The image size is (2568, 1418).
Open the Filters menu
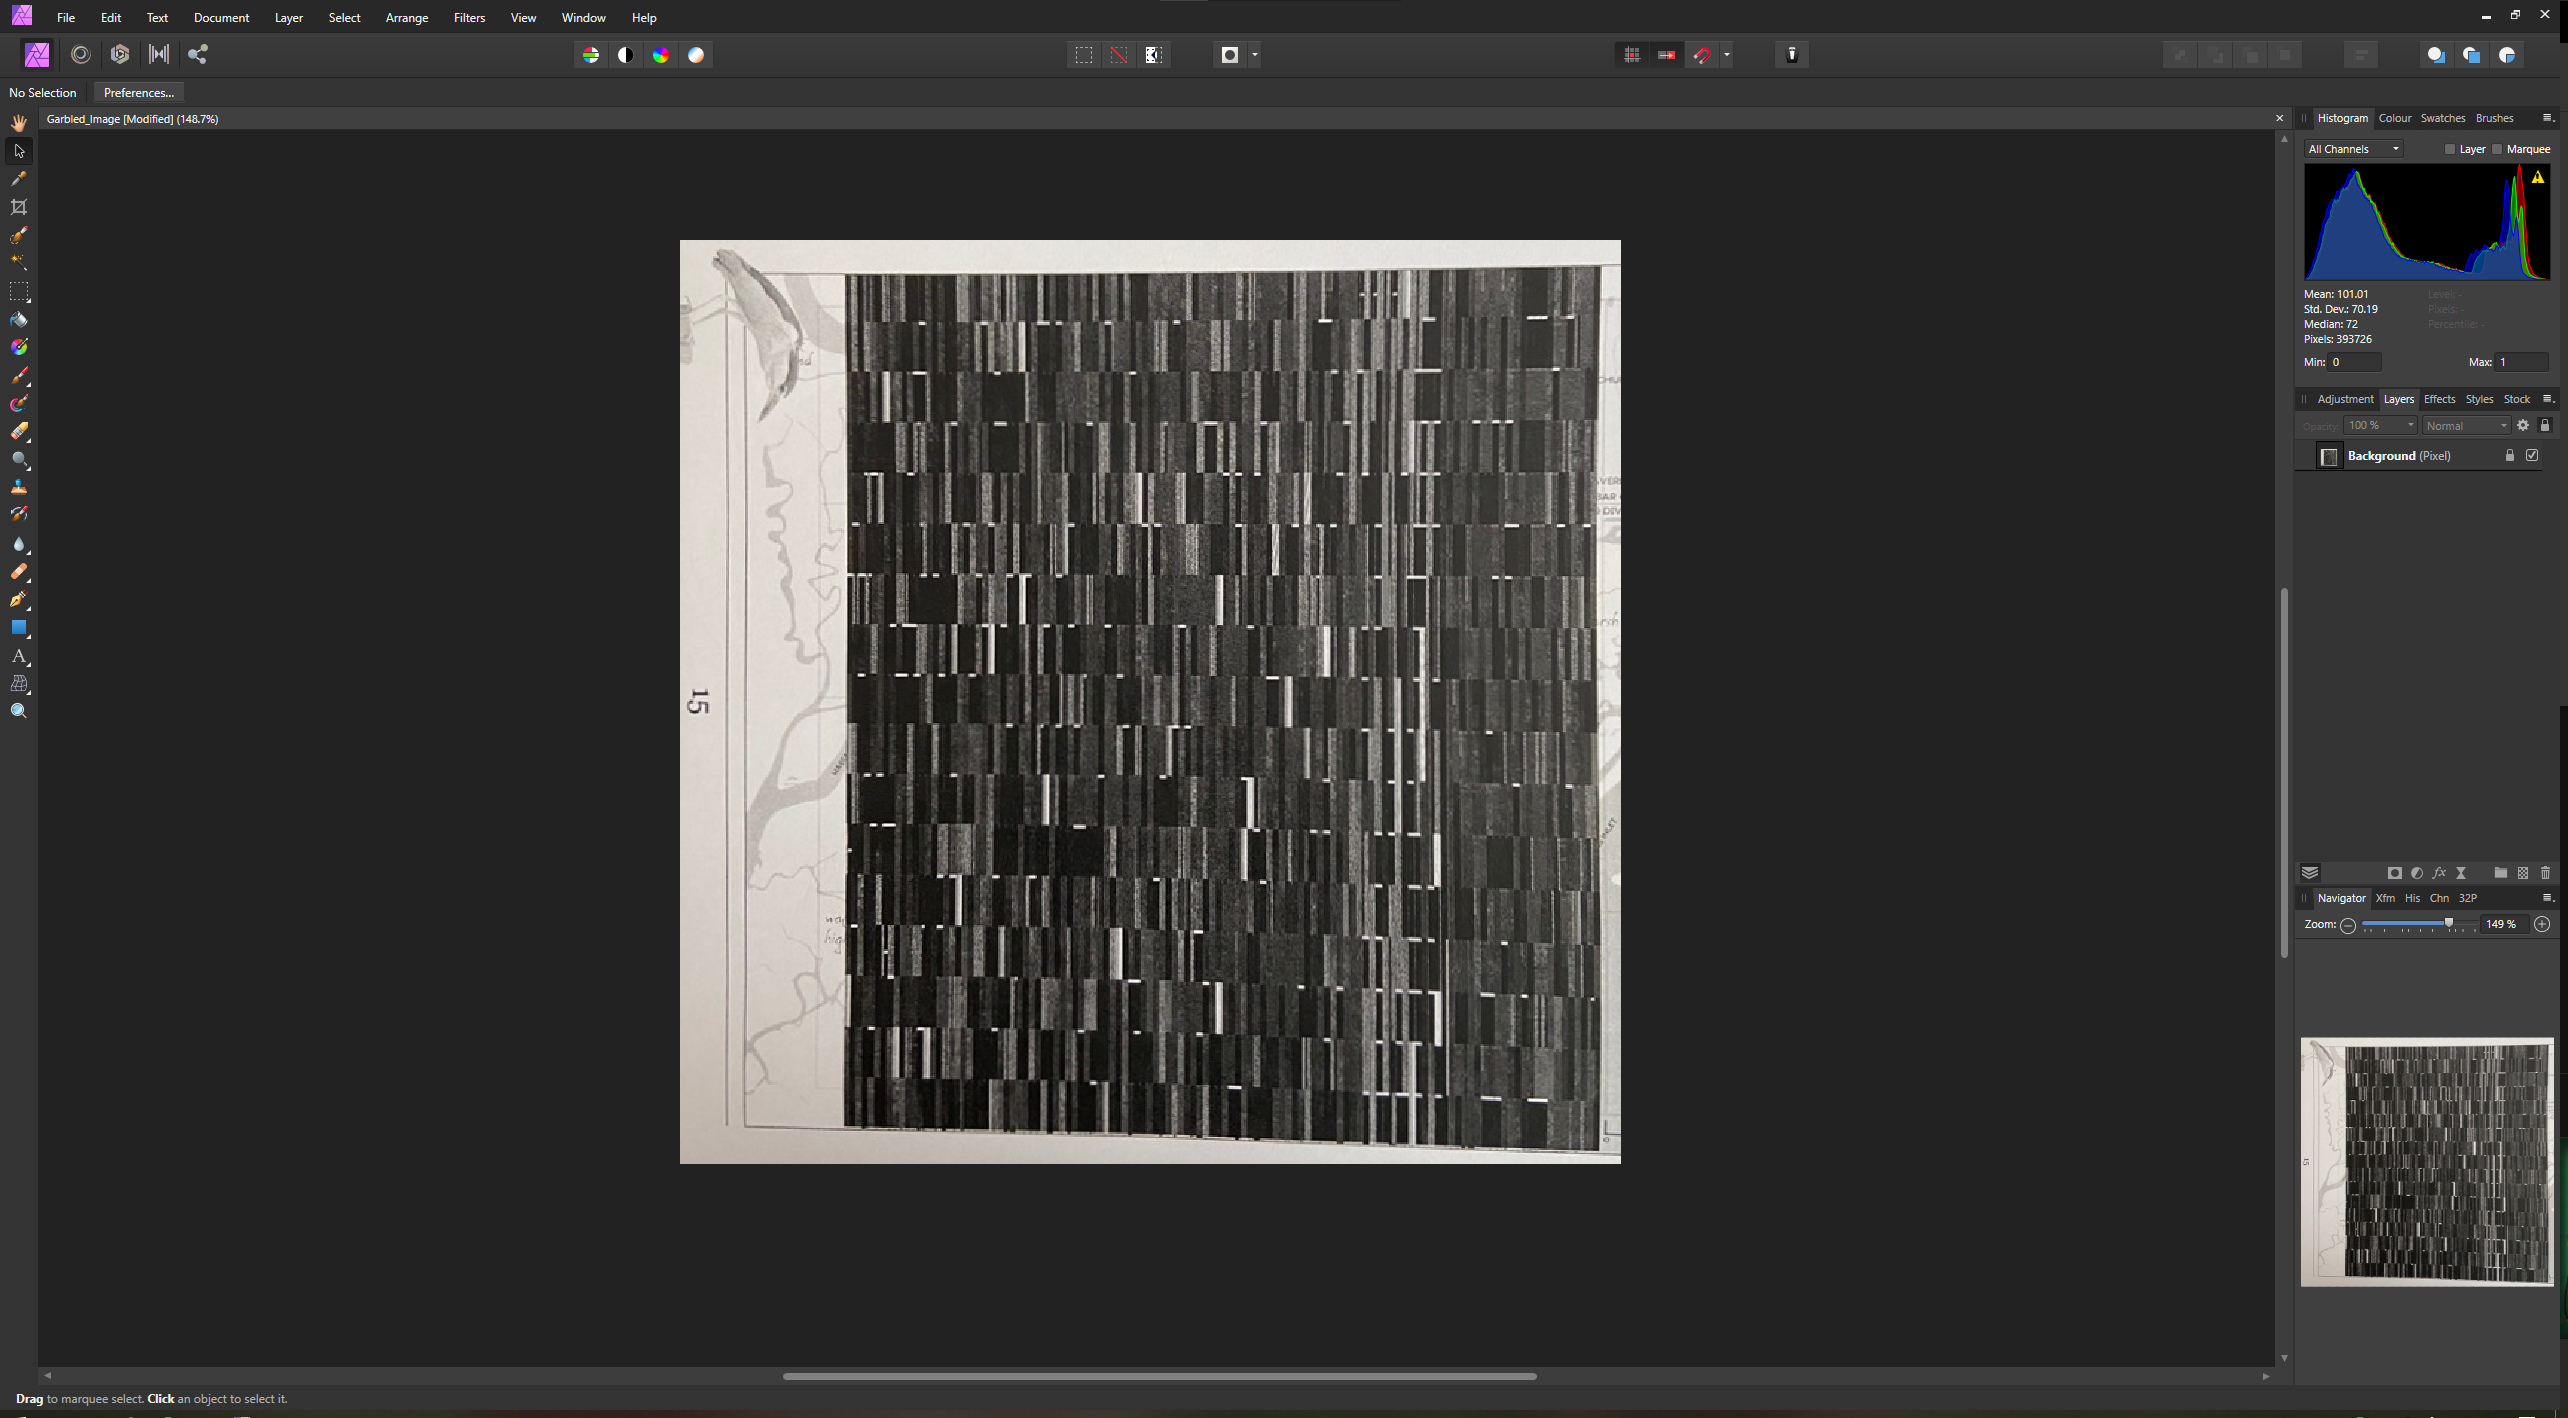point(466,17)
